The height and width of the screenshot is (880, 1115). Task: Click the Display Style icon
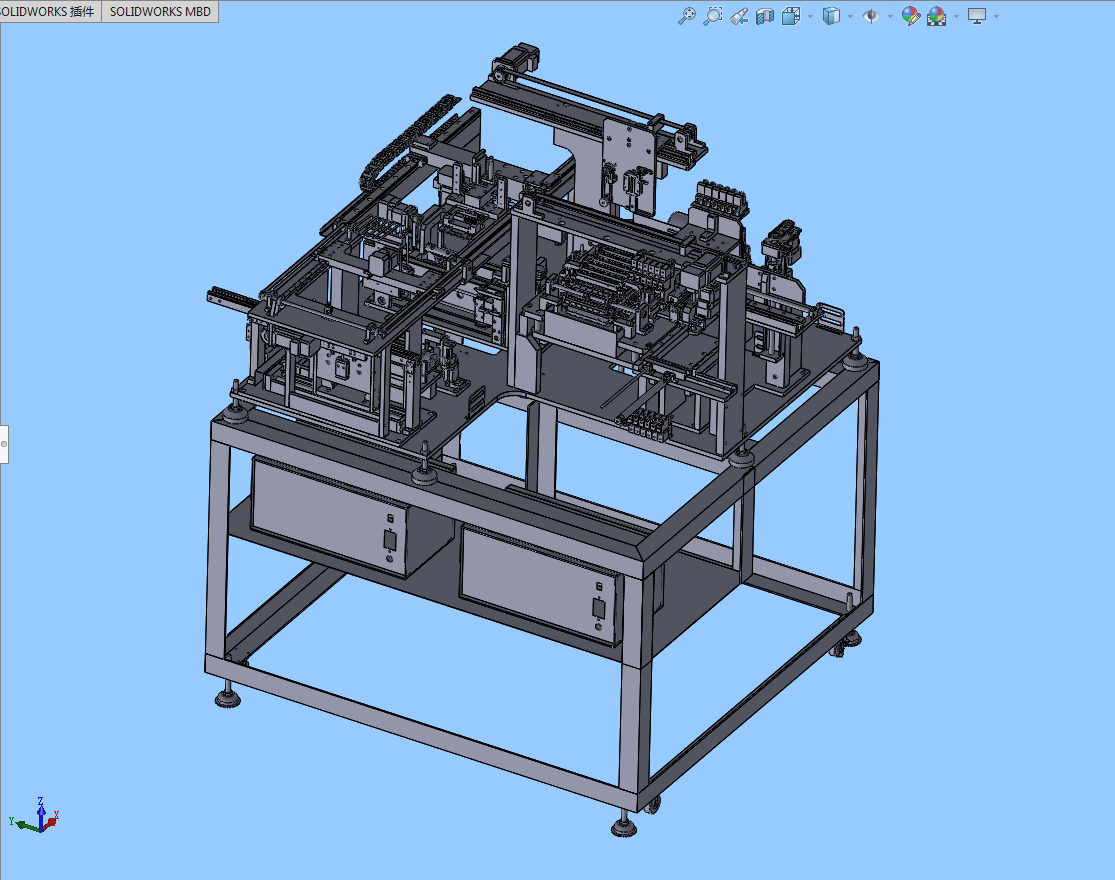831,16
